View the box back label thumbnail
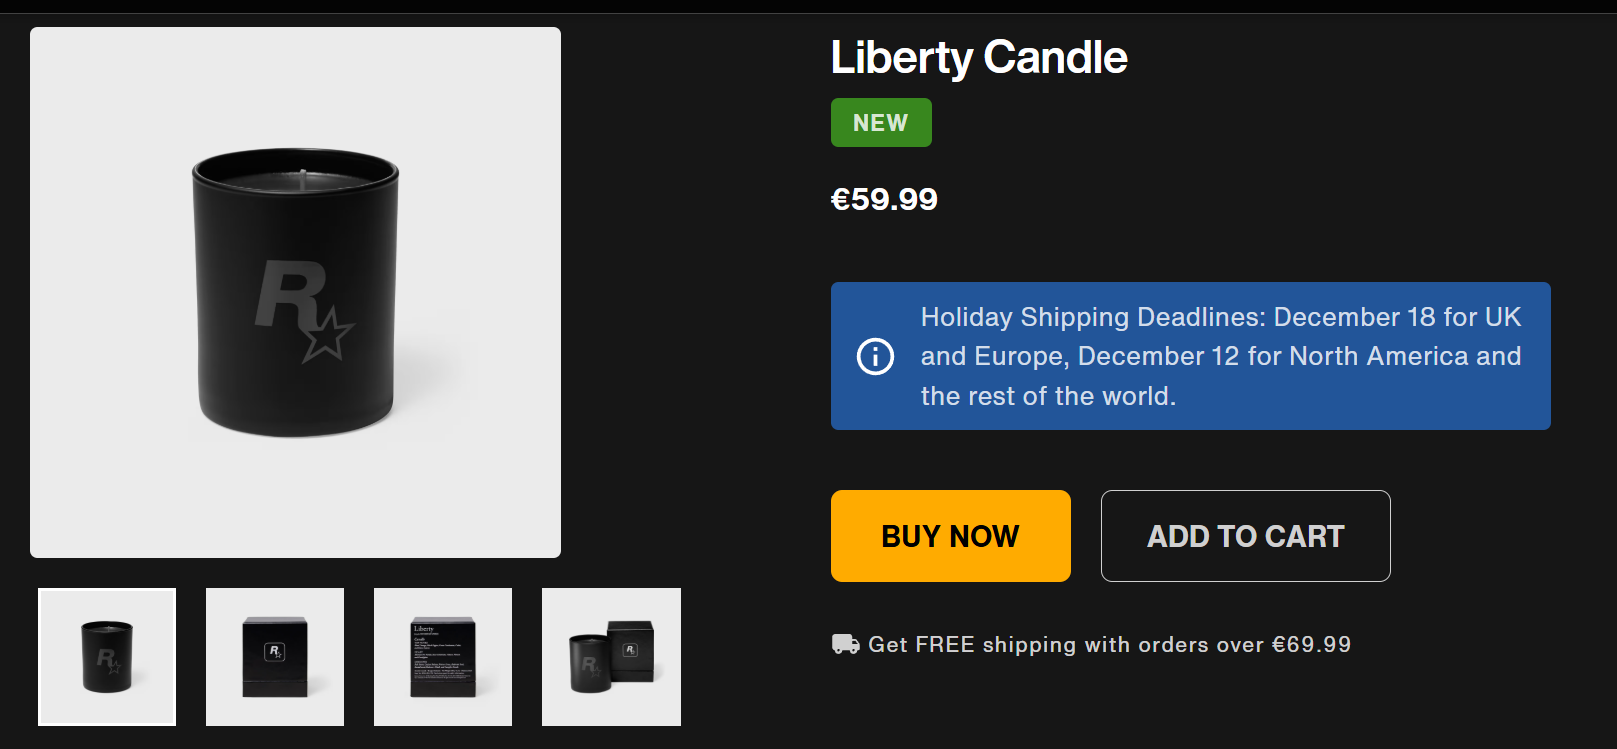1617x749 pixels. pyautogui.click(x=443, y=657)
